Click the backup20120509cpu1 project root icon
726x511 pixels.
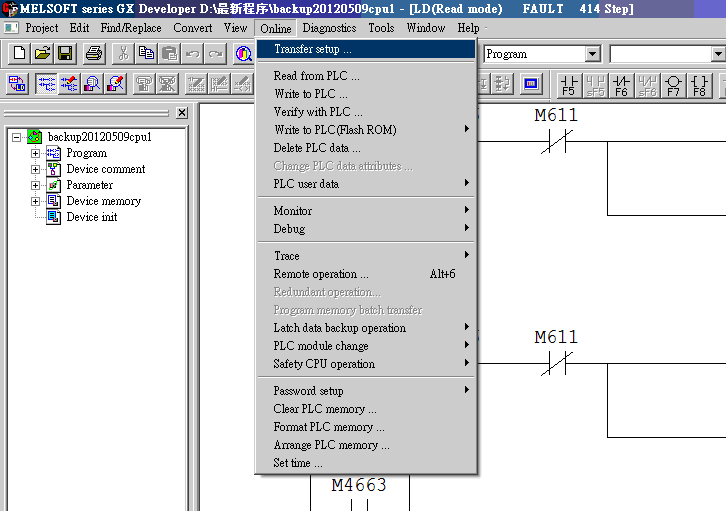34,137
